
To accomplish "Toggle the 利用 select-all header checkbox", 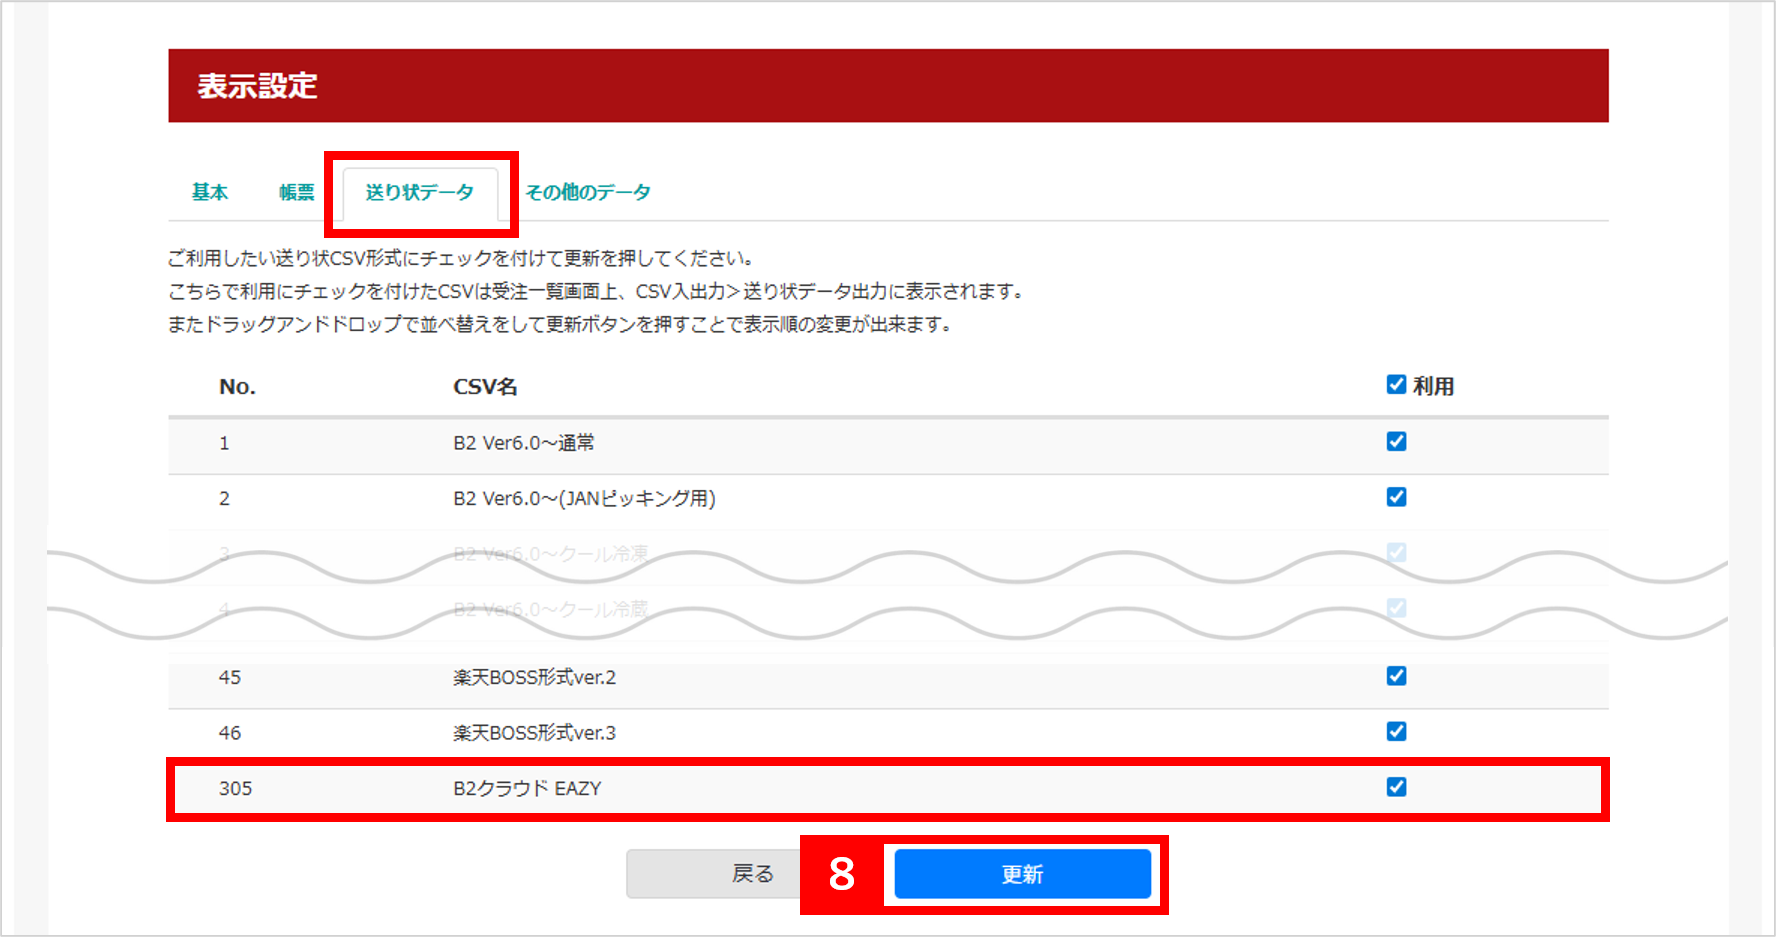I will coord(1396,385).
